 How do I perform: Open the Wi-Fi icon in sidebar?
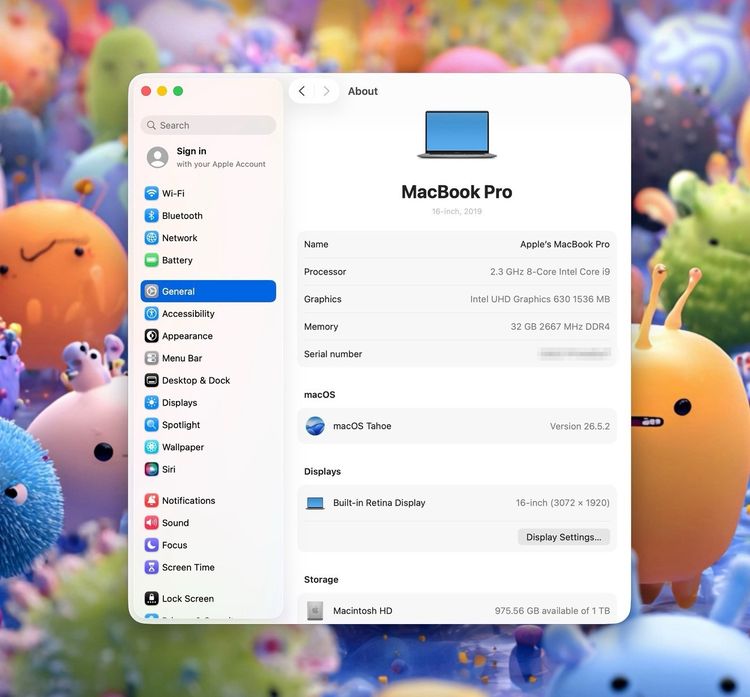click(151, 193)
